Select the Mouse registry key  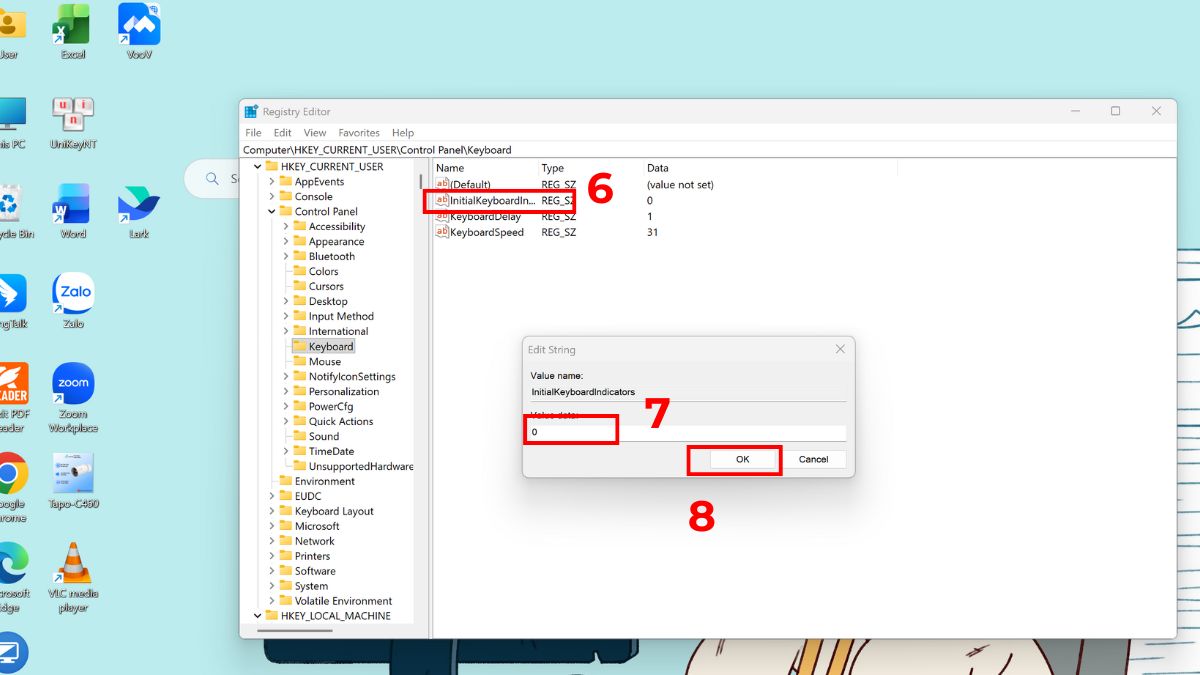(x=324, y=362)
